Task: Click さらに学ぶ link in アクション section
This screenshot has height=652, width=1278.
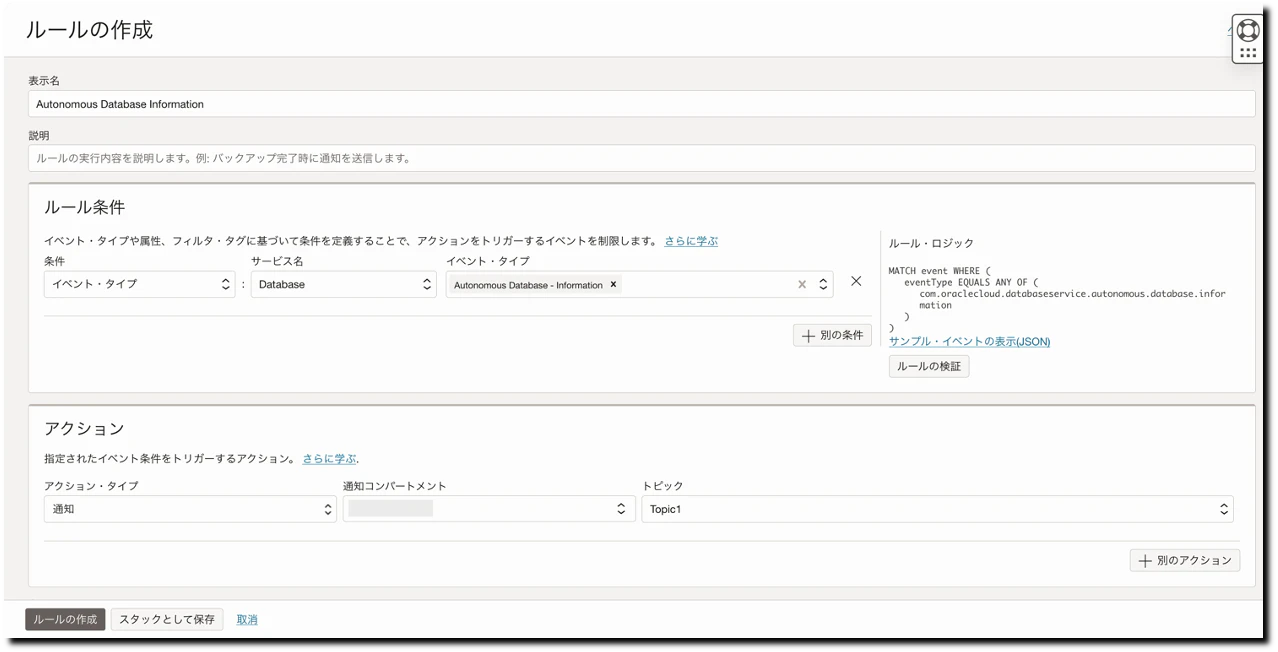Action: tap(329, 459)
